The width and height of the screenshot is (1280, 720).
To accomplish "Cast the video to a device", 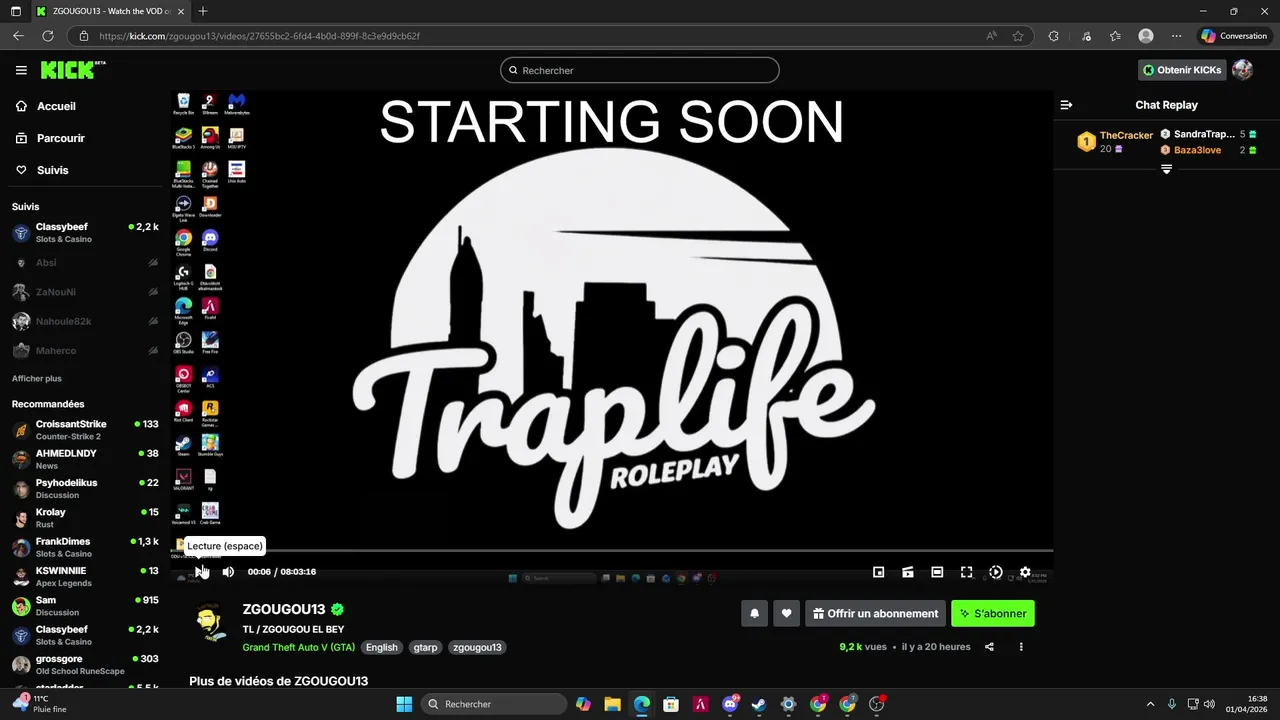I will (908, 572).
